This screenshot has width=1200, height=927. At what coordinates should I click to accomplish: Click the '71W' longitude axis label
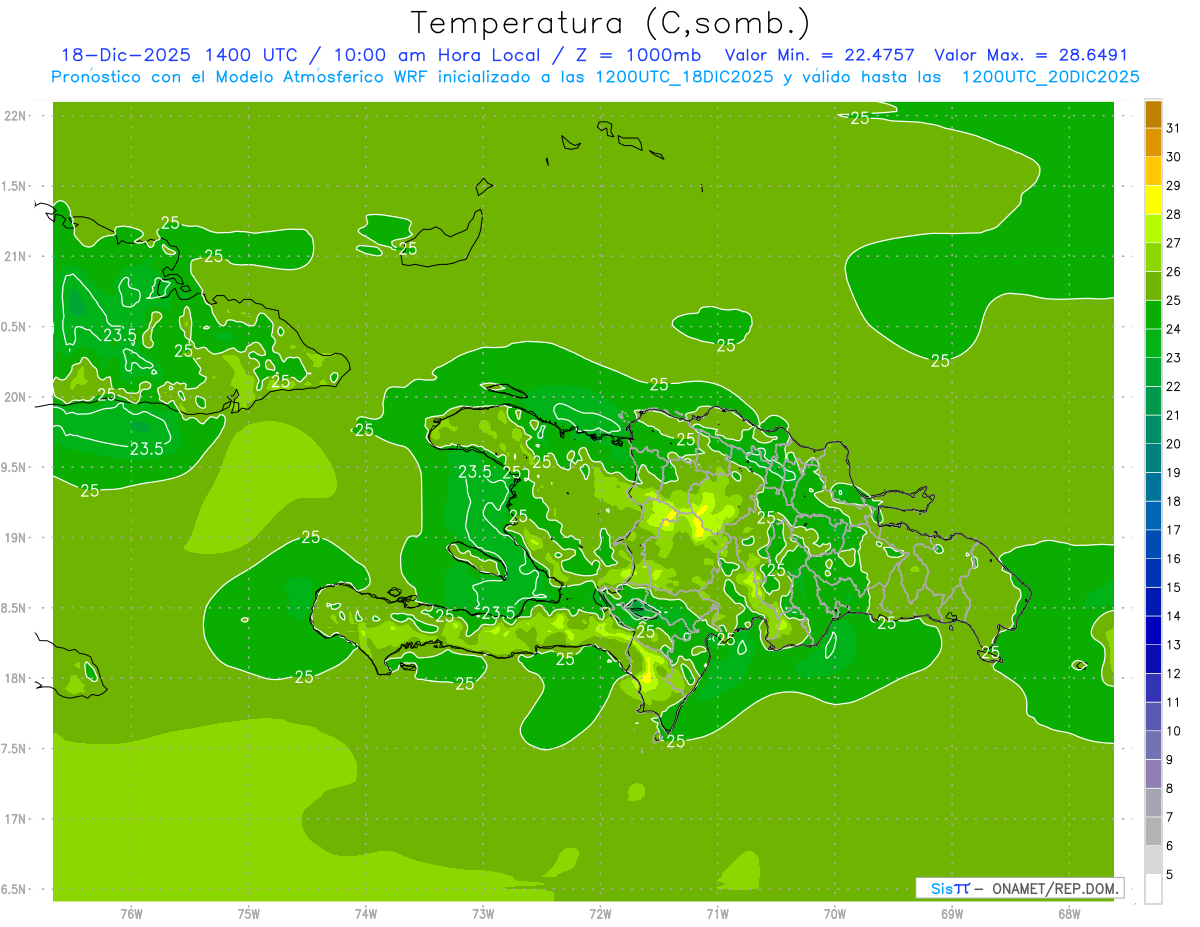(717, 914)
